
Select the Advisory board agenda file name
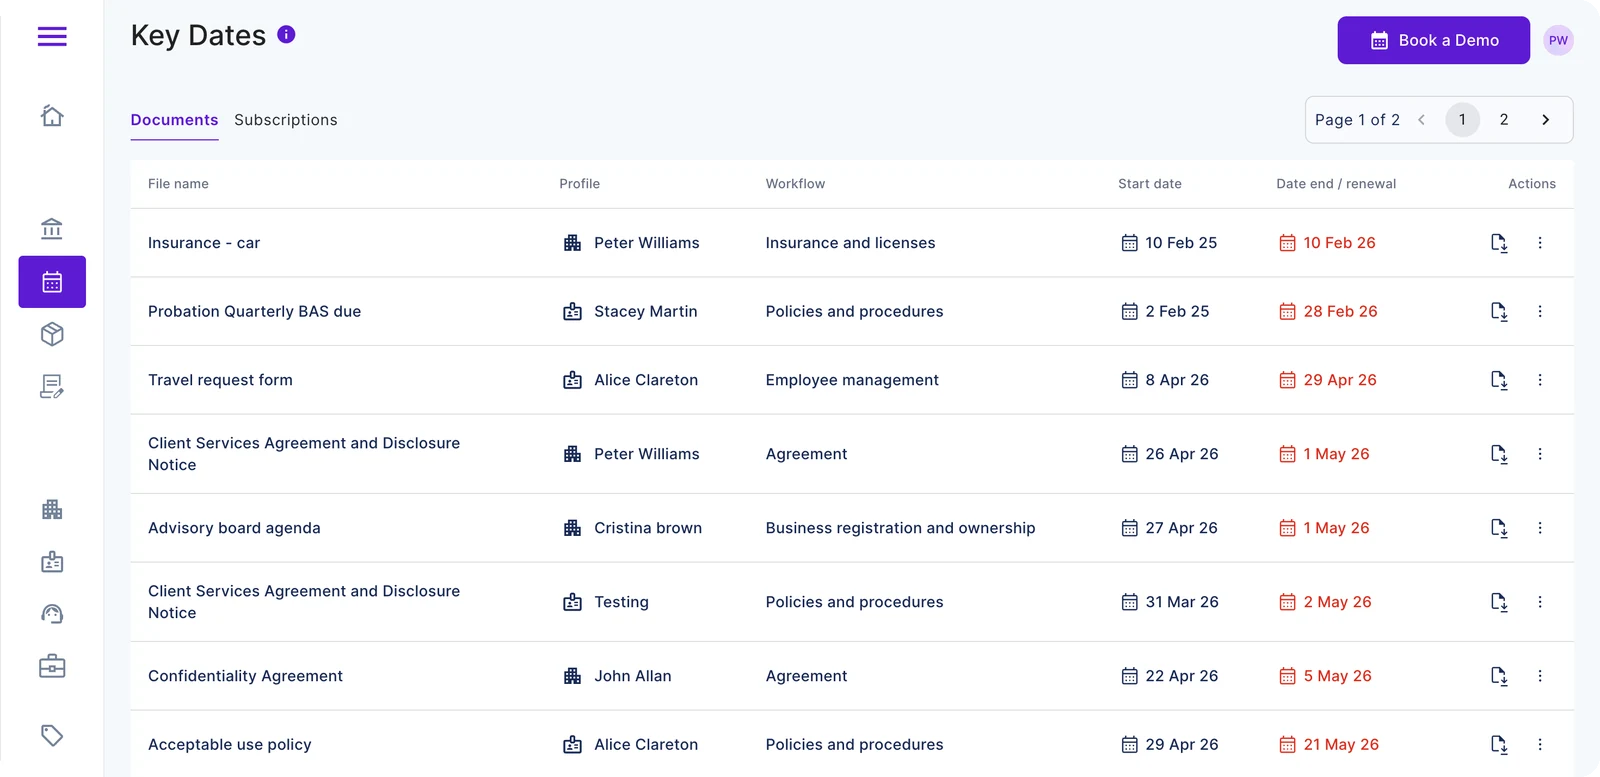coord(234,528)
